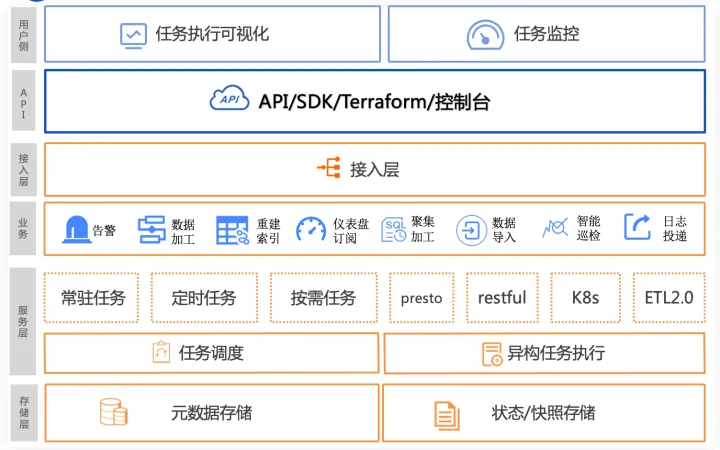This screenshot has height=450, width=720.
Task: Click the 元数据存储 database icon
Action: pos(113,412)
